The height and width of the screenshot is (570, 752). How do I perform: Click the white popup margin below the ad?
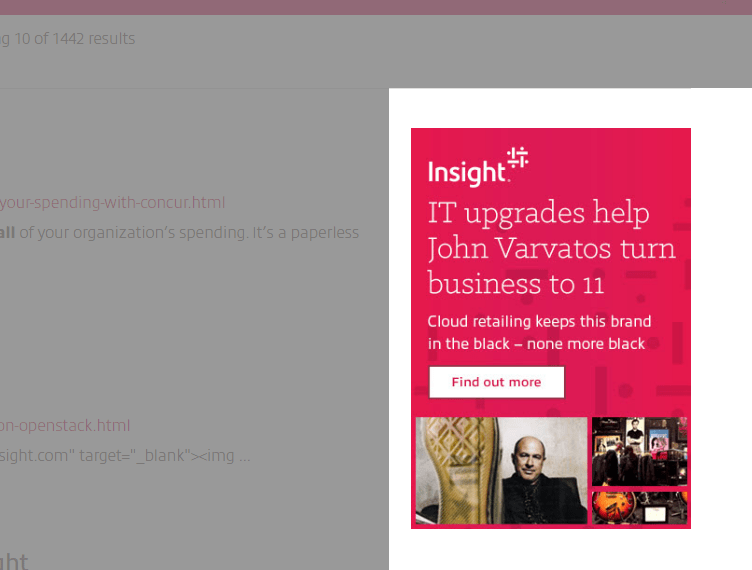(550, 550)
